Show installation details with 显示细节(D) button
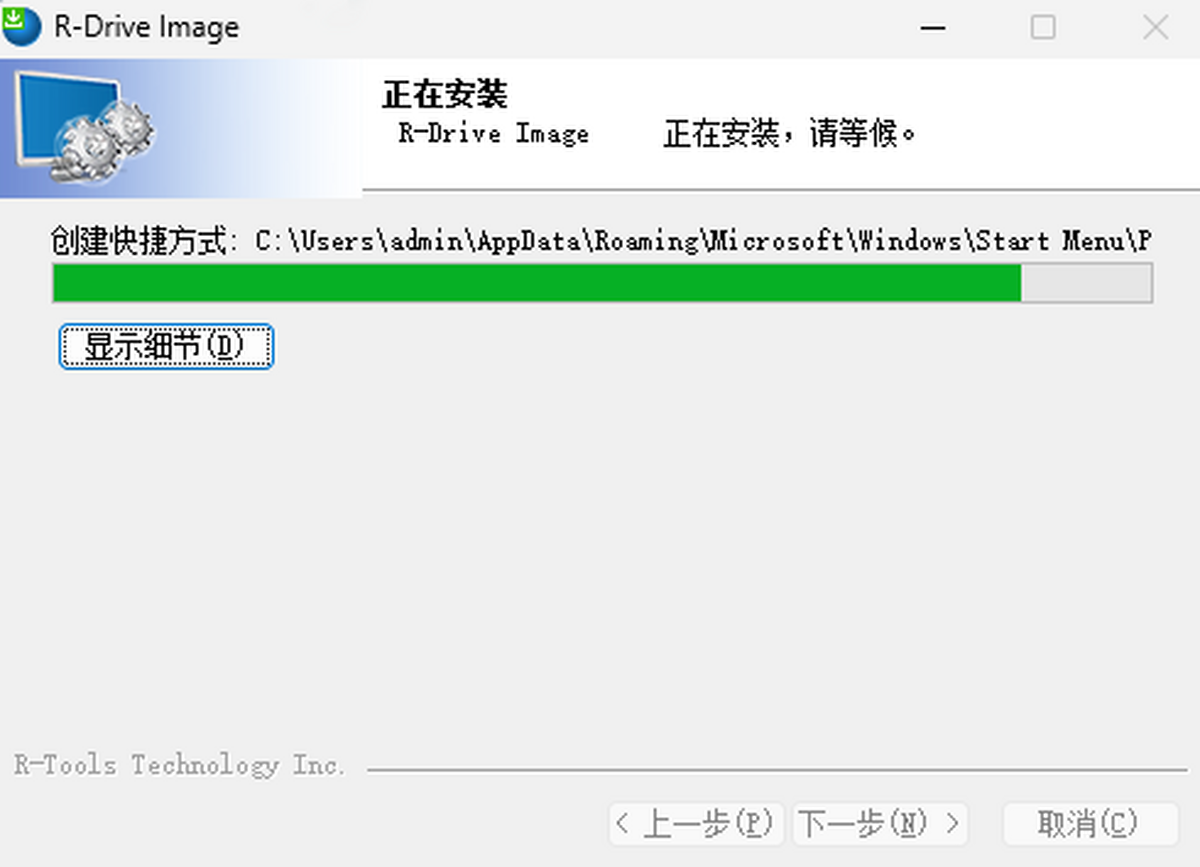The height and width of the screenshot is (867, 1200). [166, 347]
